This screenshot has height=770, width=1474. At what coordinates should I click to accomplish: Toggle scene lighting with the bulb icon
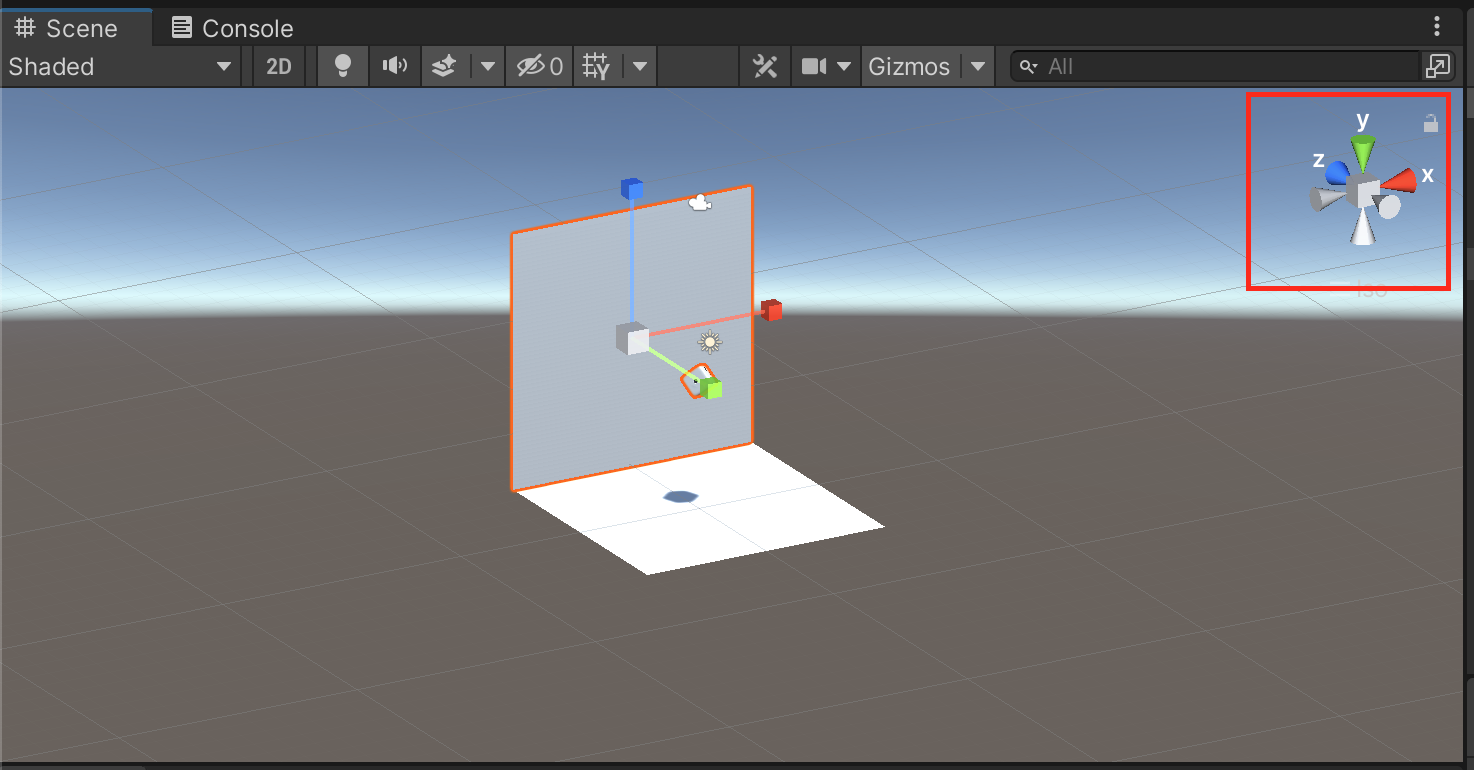pyautogui.click(x=343, y=67)
